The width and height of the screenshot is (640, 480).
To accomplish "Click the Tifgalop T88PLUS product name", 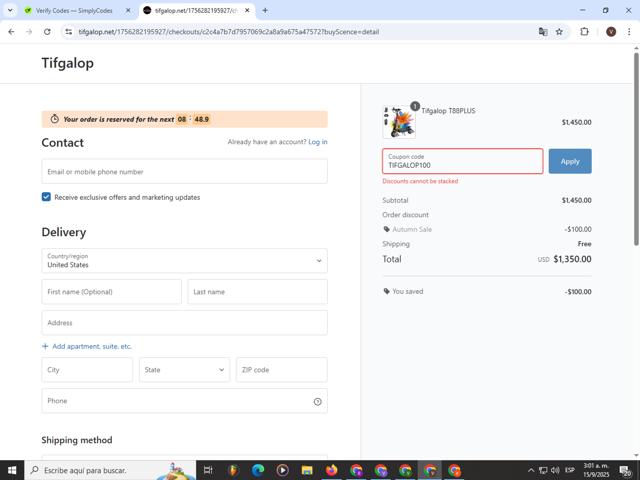I will tap(448, 111).
